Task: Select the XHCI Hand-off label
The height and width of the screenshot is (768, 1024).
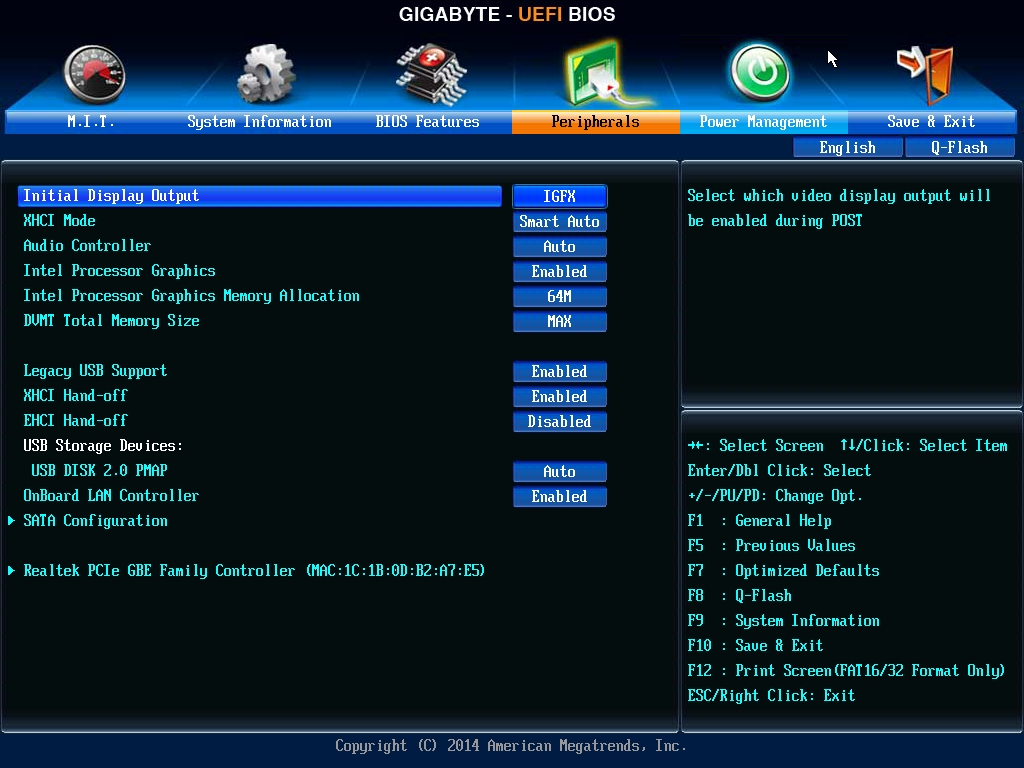Action: point(75,395)
